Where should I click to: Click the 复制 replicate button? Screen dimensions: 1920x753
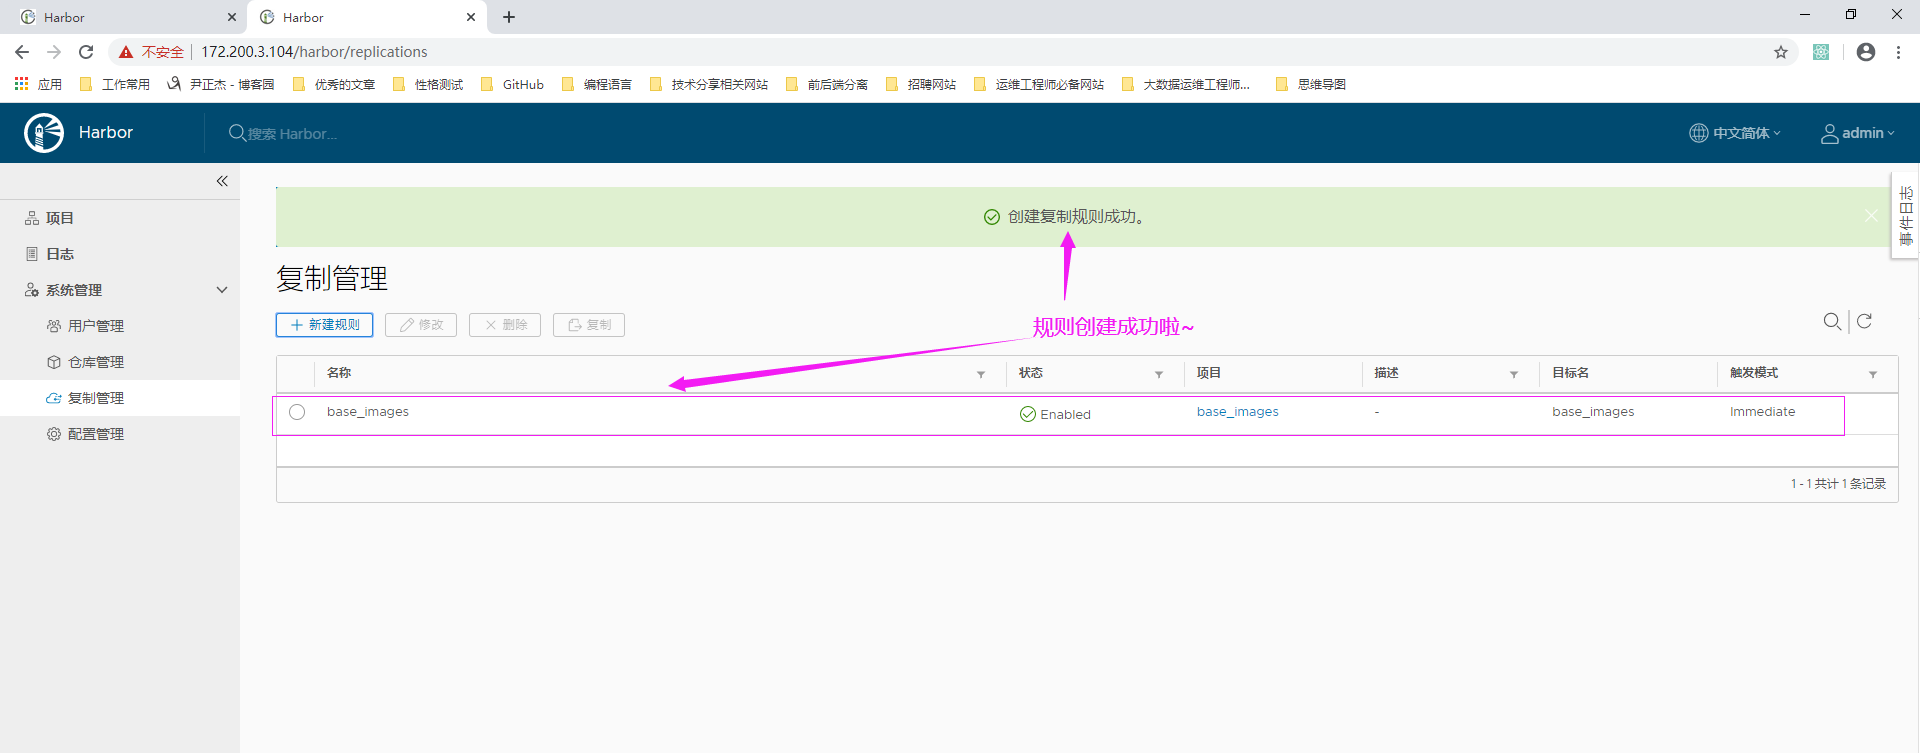[589, 325]
